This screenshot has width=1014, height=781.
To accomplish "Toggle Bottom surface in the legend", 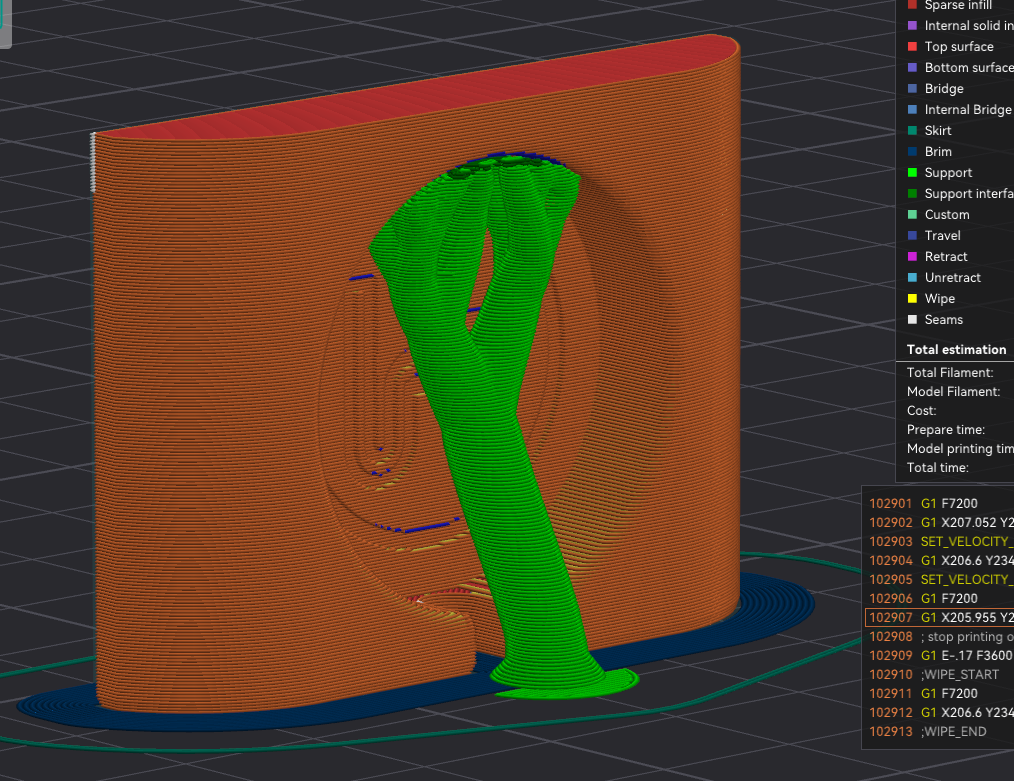I will (x=967, y=68).
